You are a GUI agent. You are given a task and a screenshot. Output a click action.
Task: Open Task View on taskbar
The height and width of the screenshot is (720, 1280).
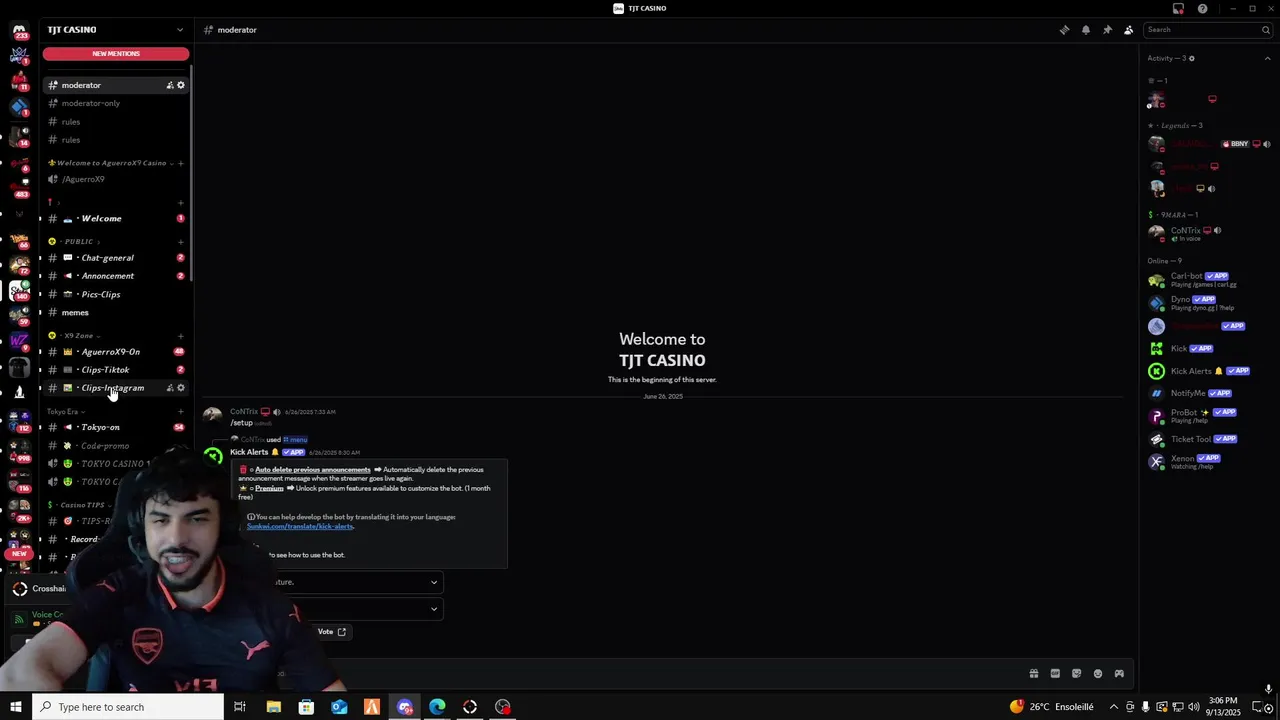[x=240, y=707]
